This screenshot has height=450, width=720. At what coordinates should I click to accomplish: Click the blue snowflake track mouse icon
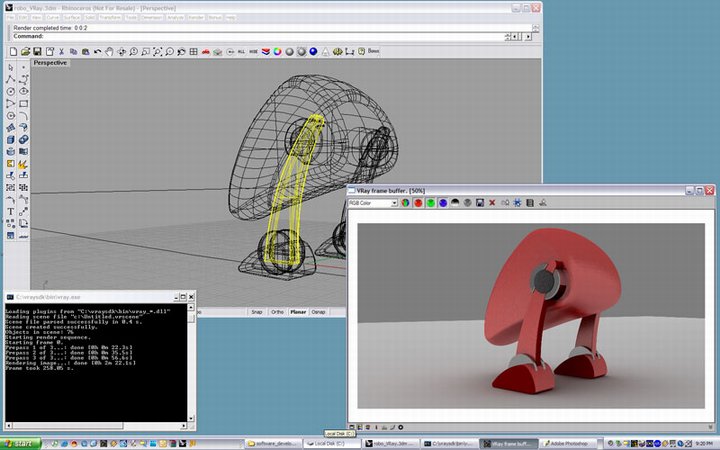tap(518, 202)
